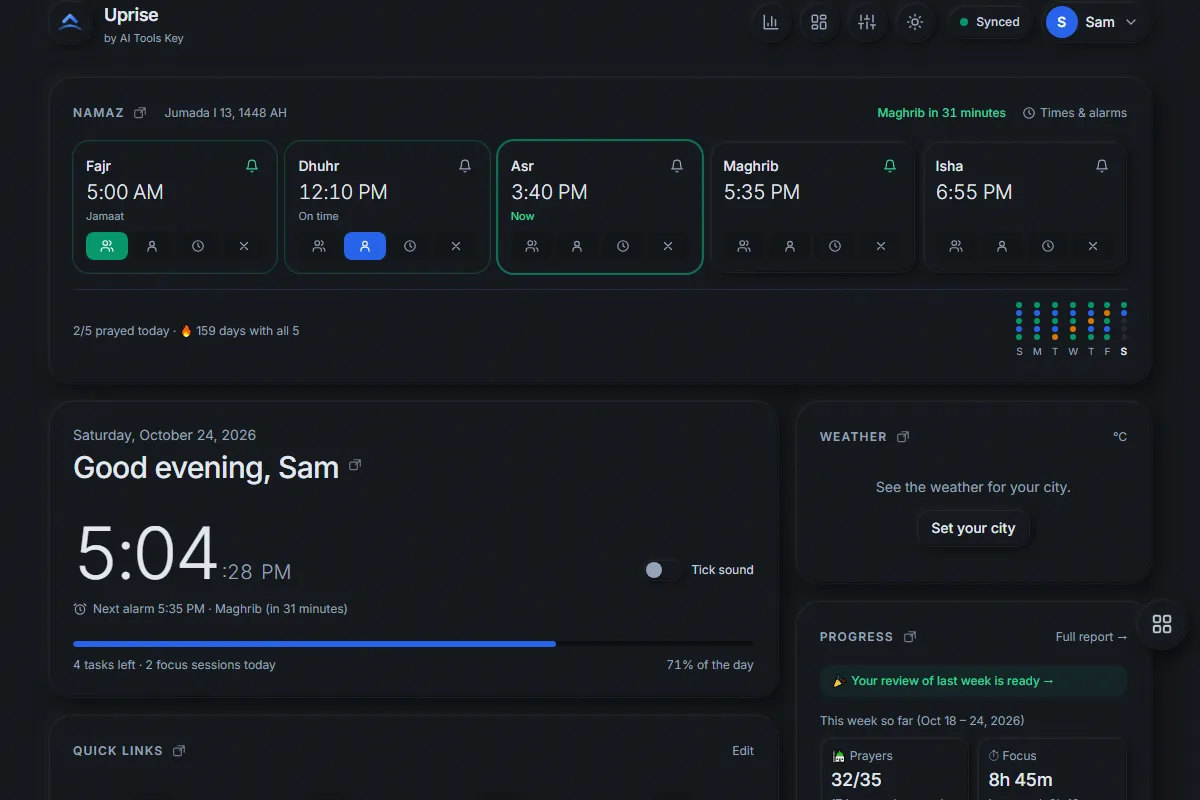1200x800 pixels.
Task: Click the 32/35 prayers count
Action: coord(856,780)
